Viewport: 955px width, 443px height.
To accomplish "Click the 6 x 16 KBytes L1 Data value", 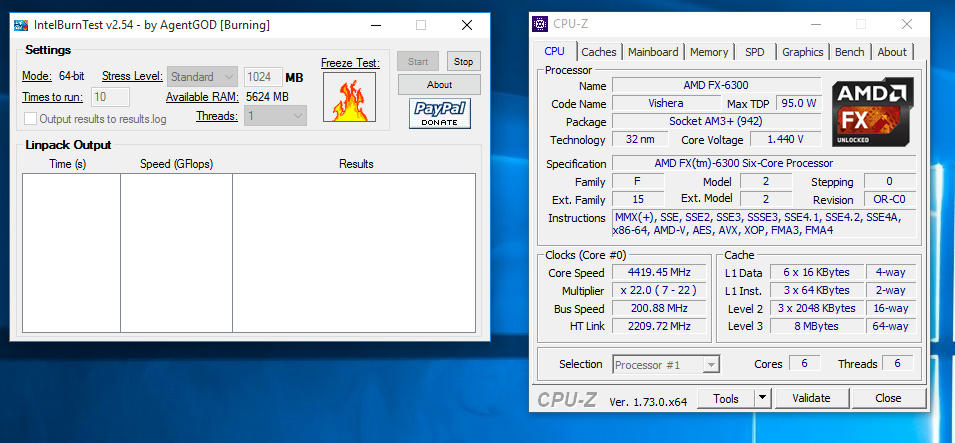I will 816,272.
